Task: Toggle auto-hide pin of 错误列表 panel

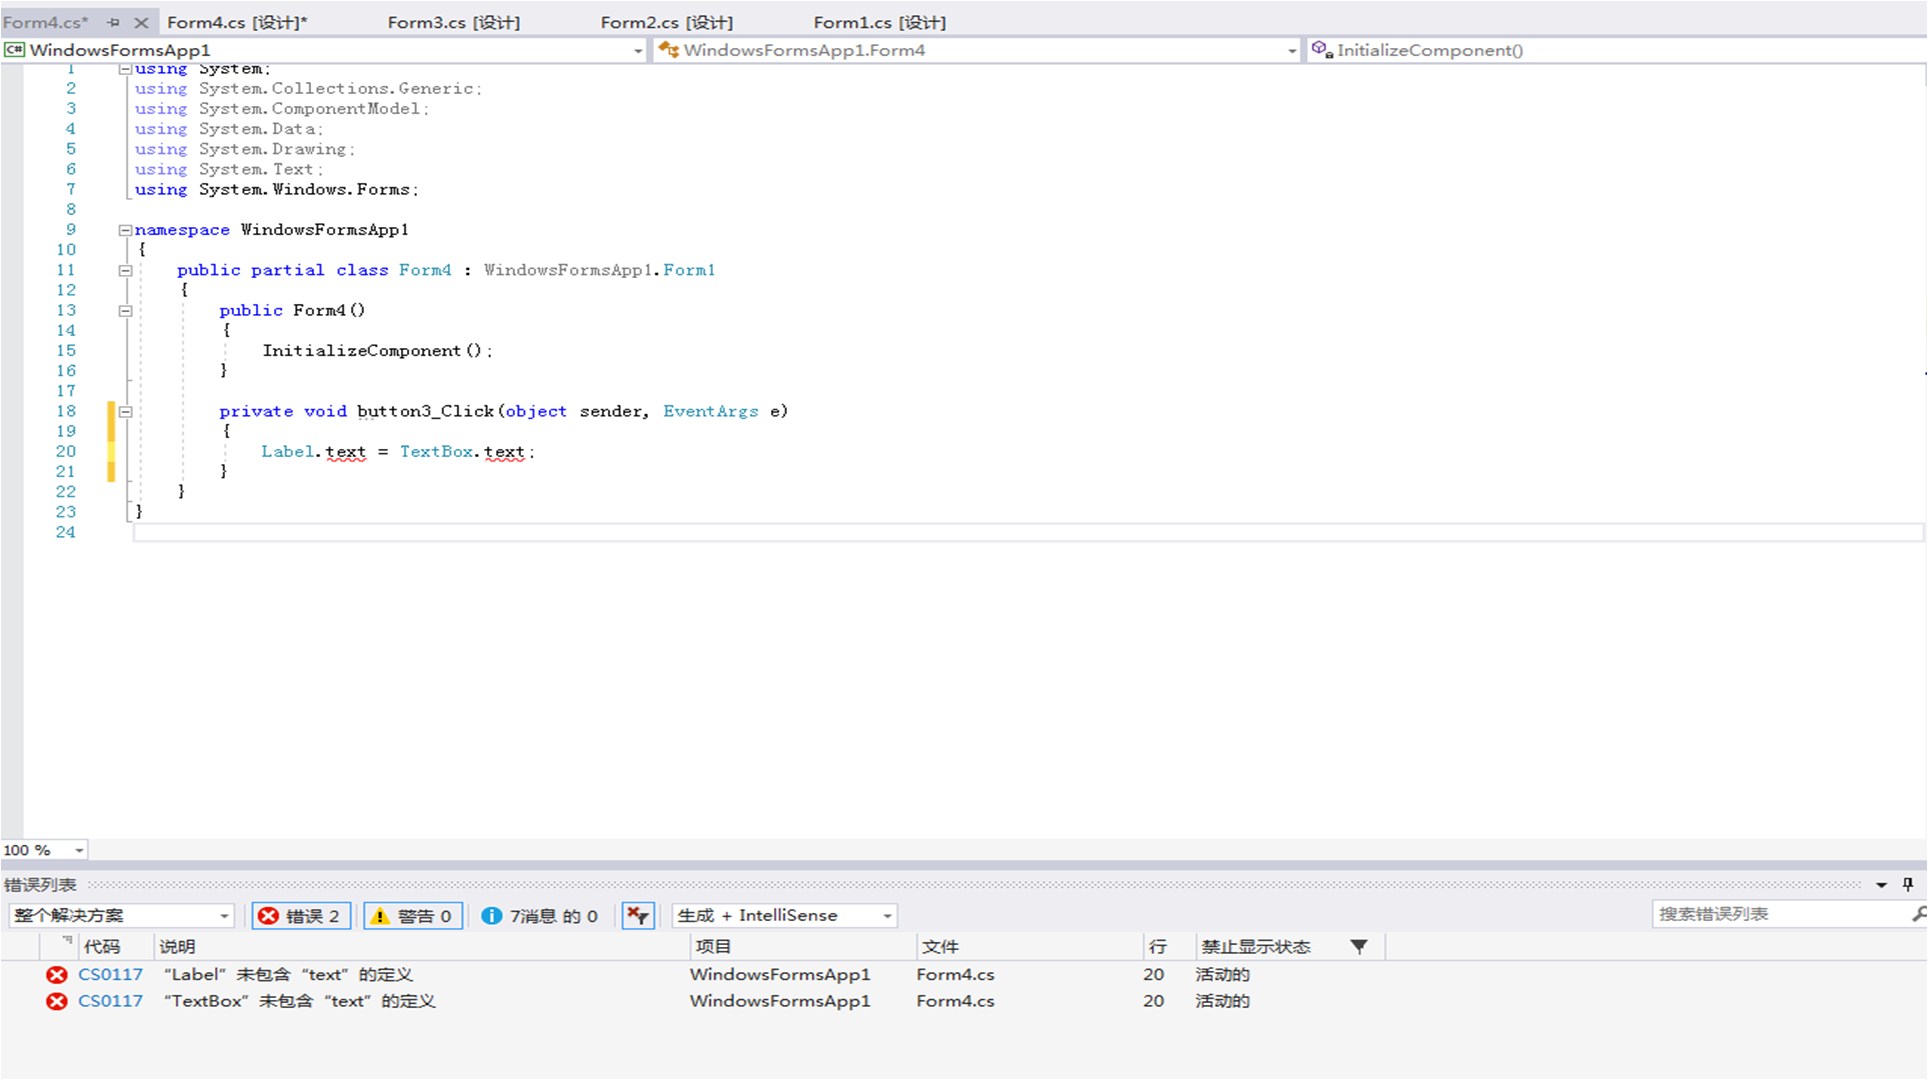Action: tap(1908, 885)
